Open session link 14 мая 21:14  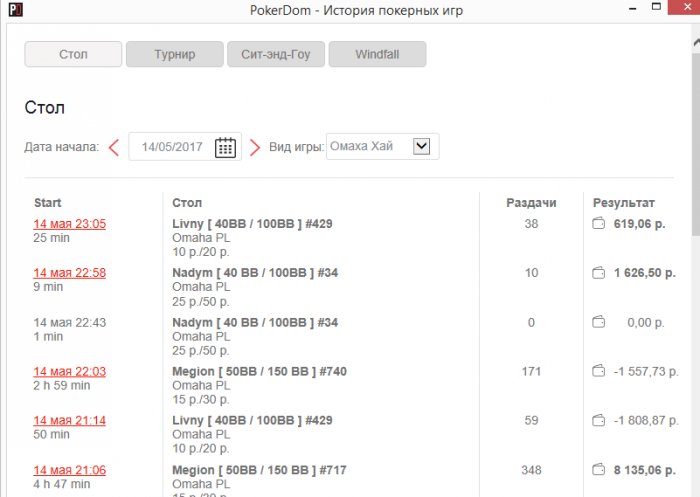pos(70,421)
